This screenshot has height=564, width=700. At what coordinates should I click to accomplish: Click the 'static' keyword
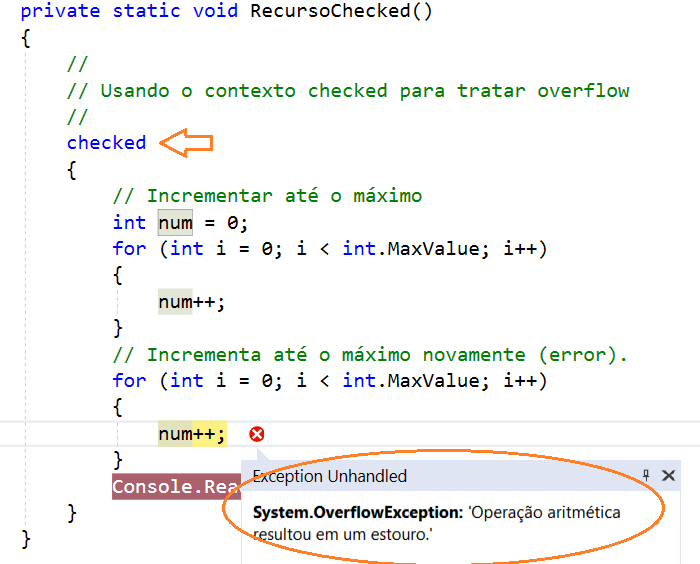tap(146, 11)
